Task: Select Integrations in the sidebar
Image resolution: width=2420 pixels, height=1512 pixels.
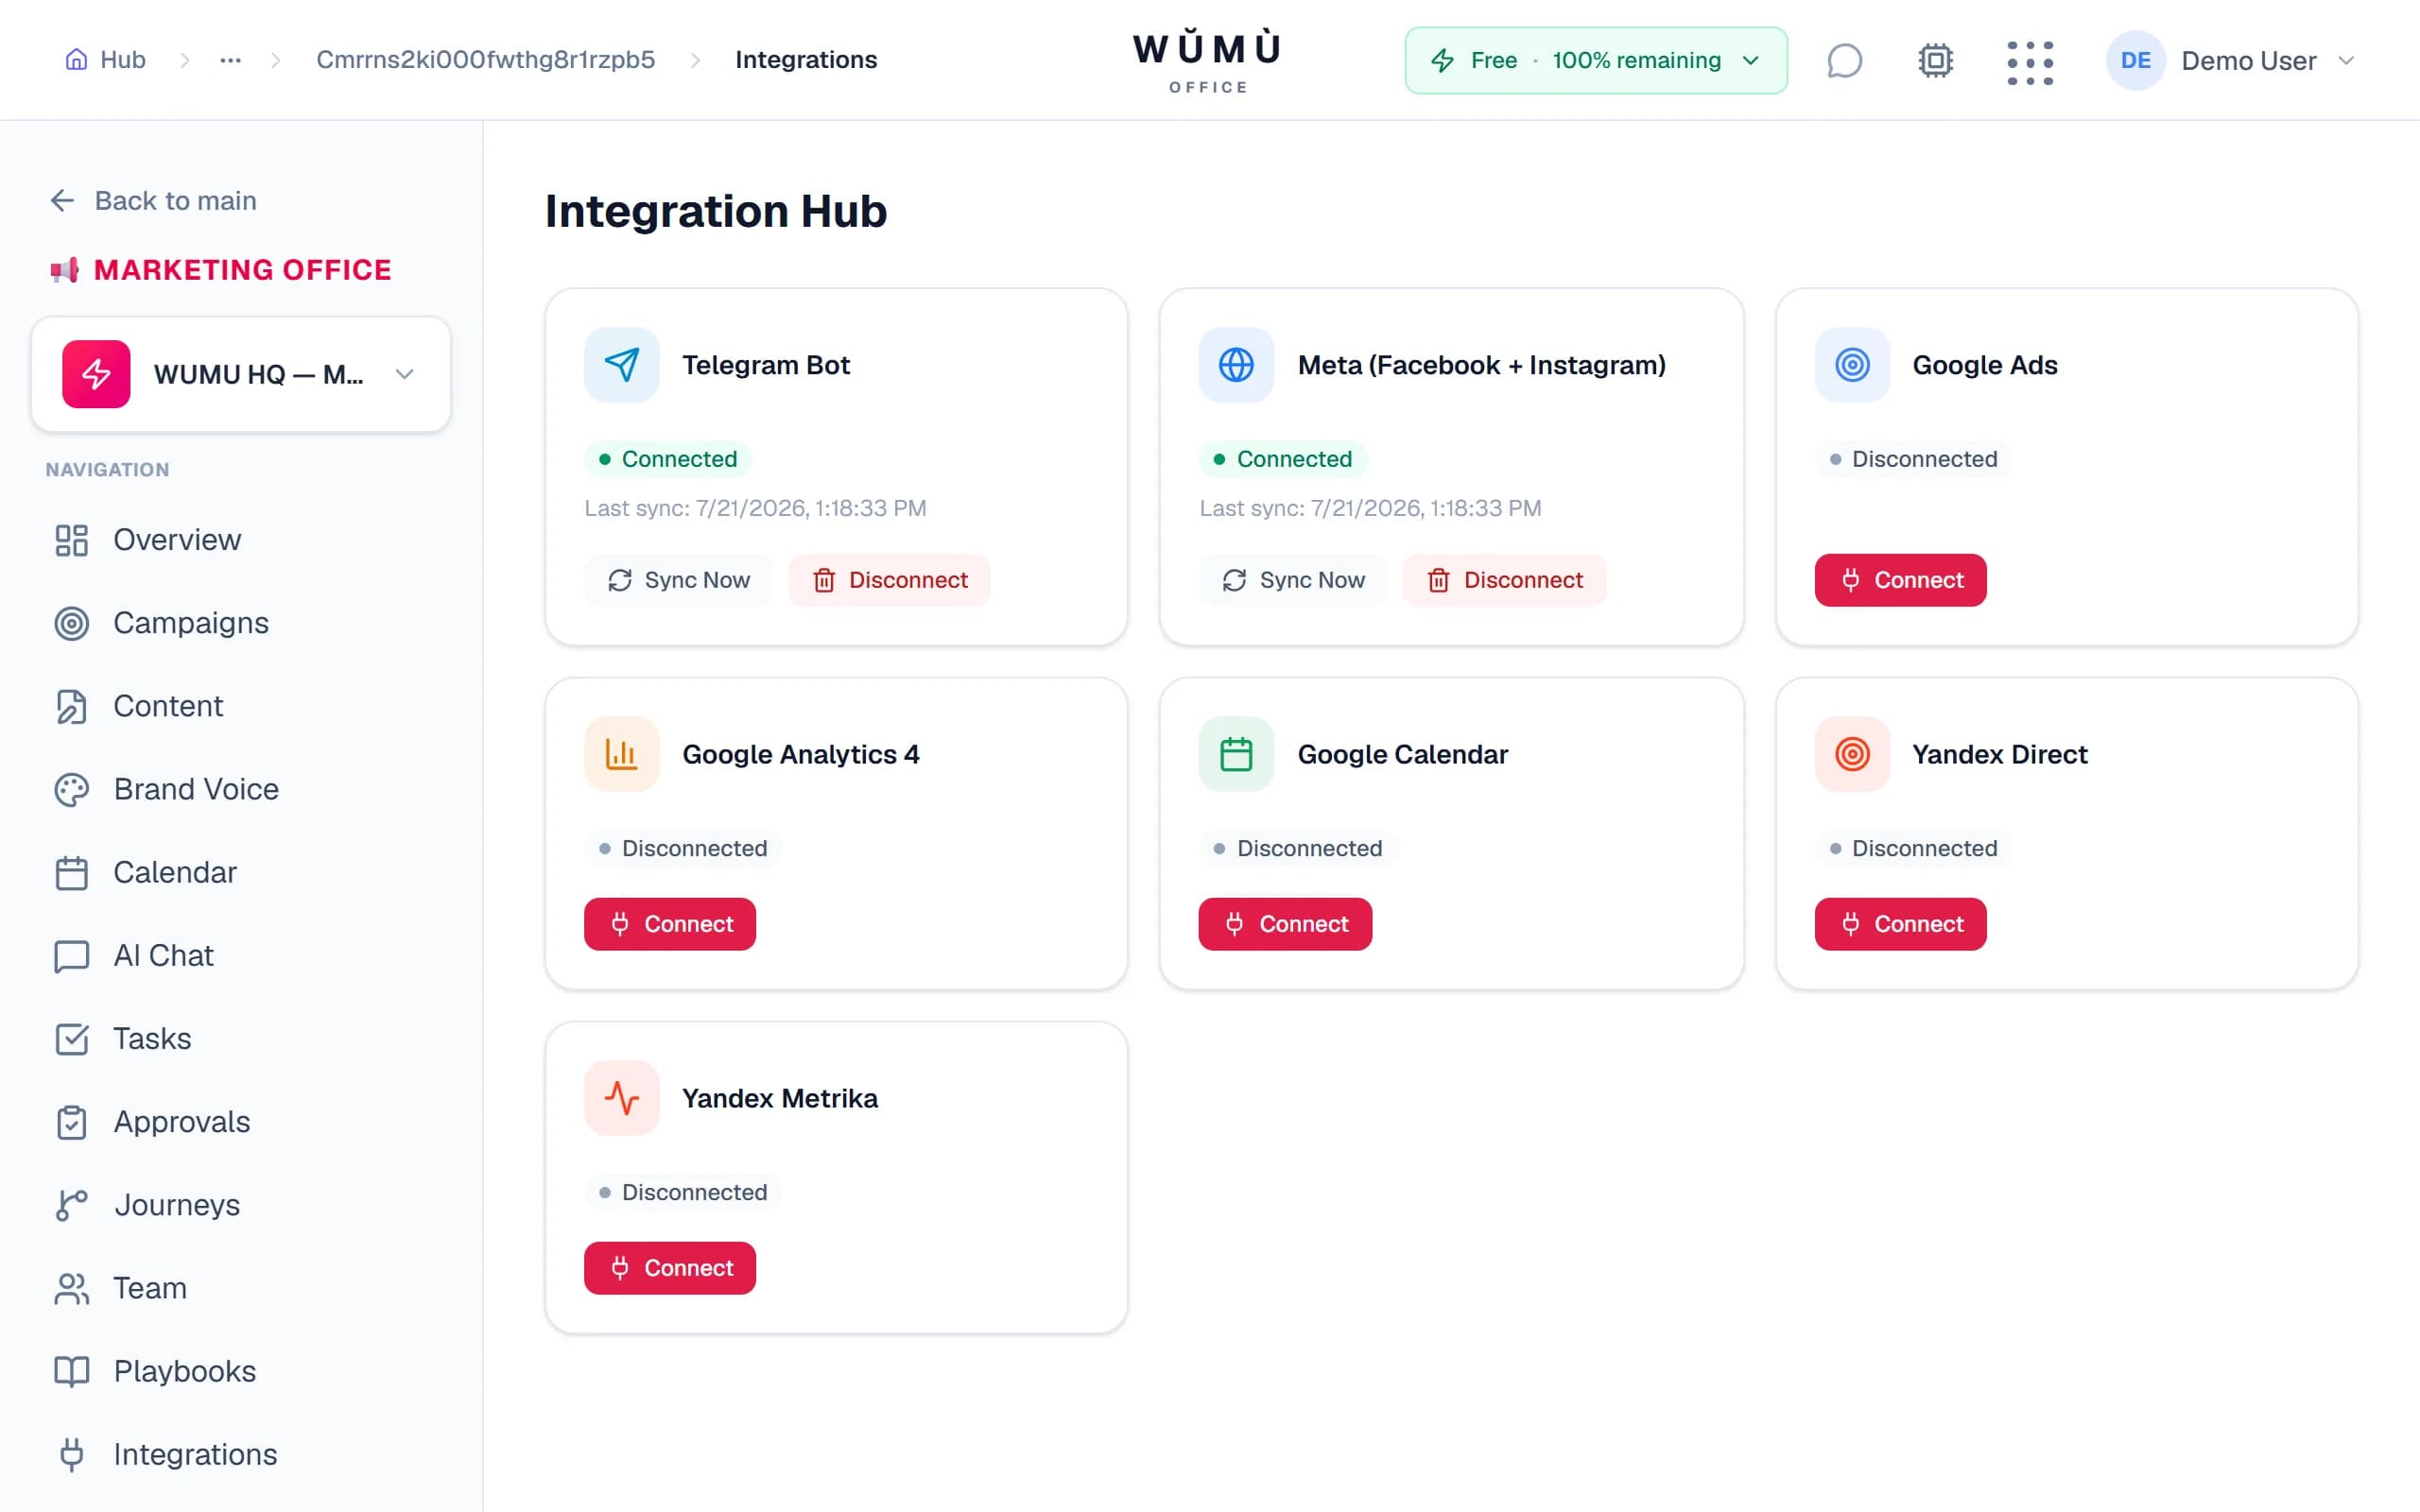Action: [x=241, y=1454]
